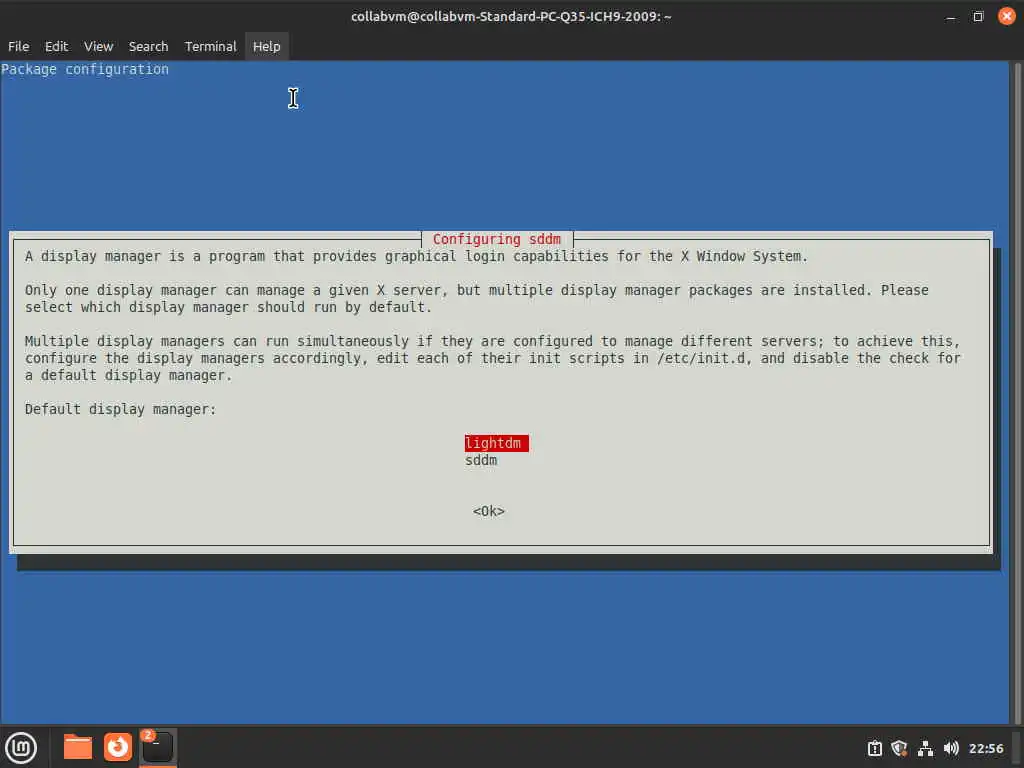
Task: Open the View menu
Action: point(99,46)
